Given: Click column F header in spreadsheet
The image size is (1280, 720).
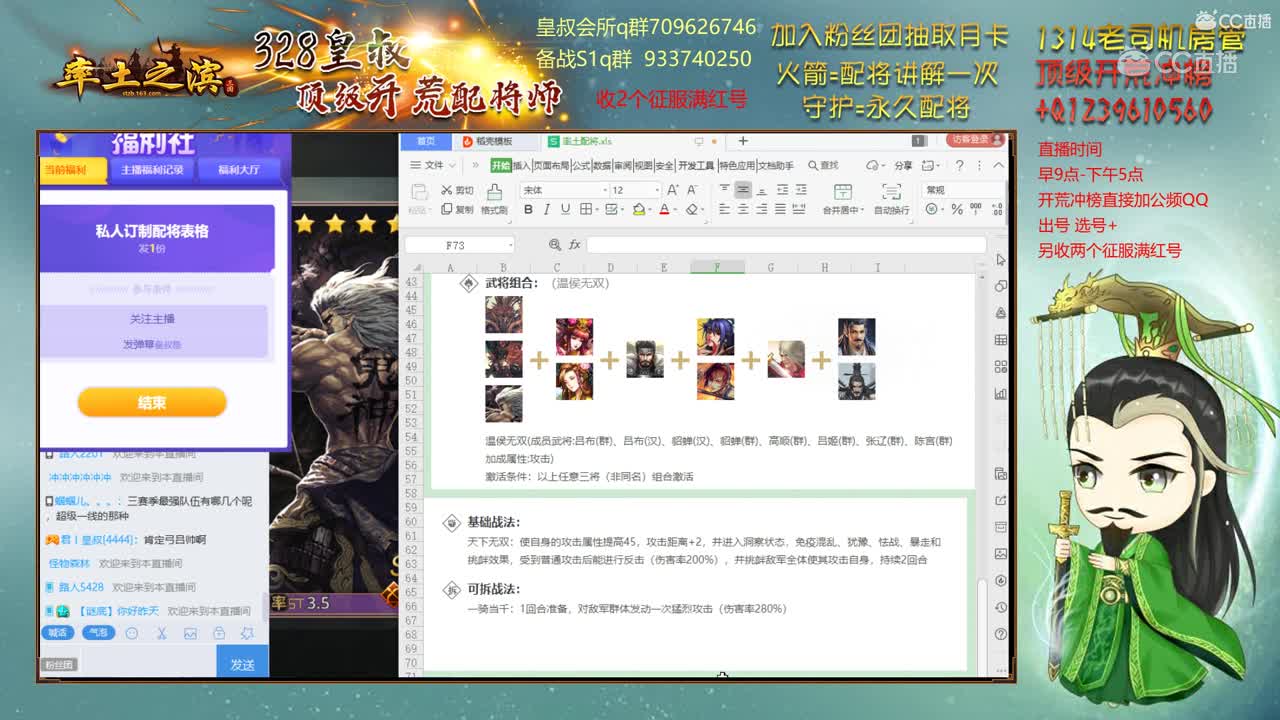Looking at the screenshot, I should 717,267.
